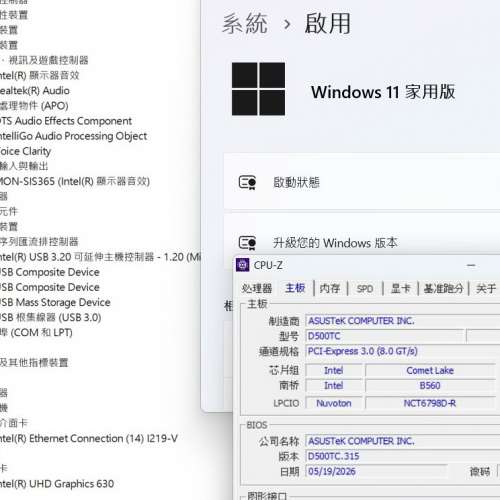Select the second USB Composite Device
Image resolution: width=500 pixels, height=500 pixels.
click(50, 287)
